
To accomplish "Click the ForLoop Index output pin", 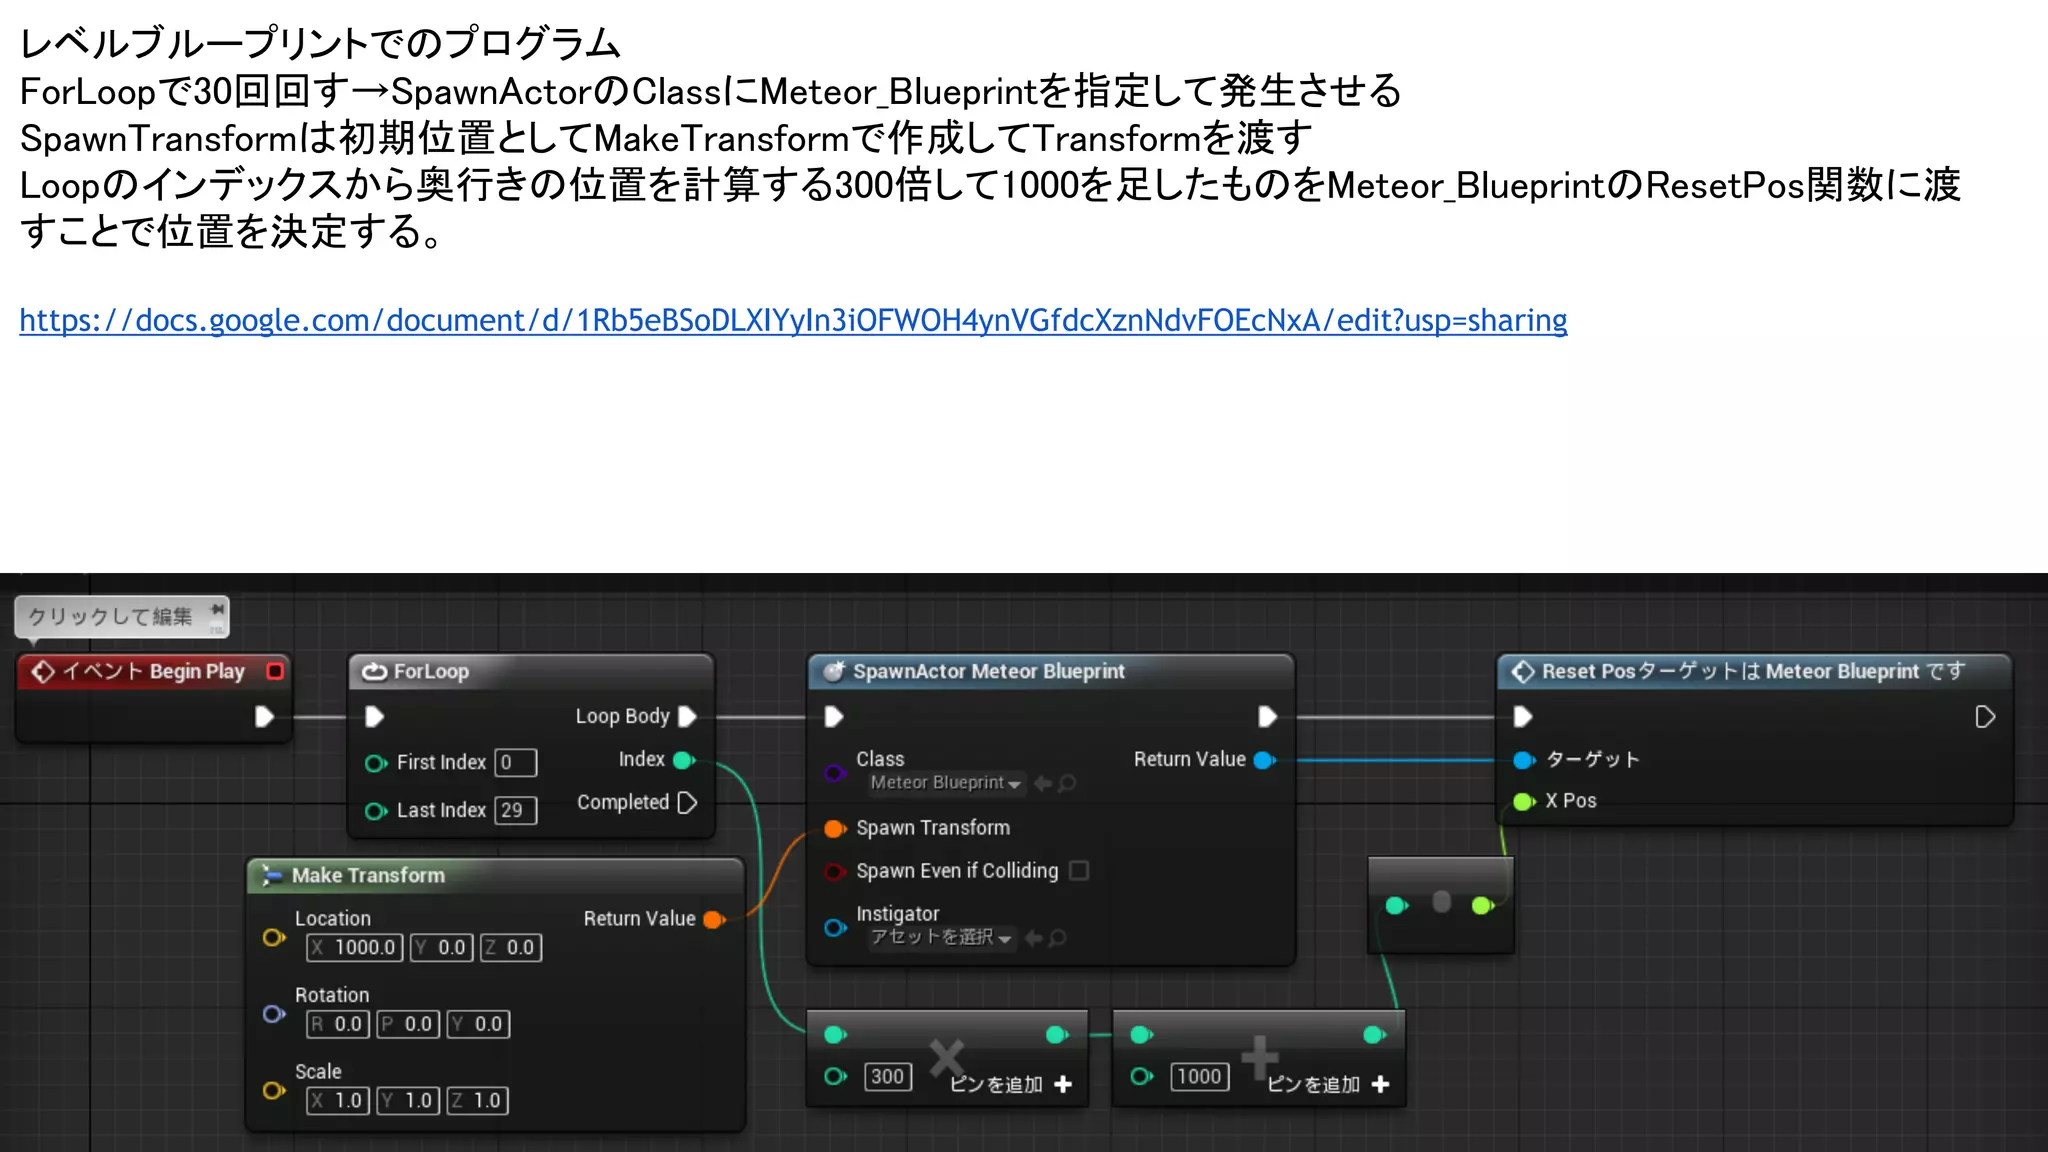I will [x=684, y=760].
